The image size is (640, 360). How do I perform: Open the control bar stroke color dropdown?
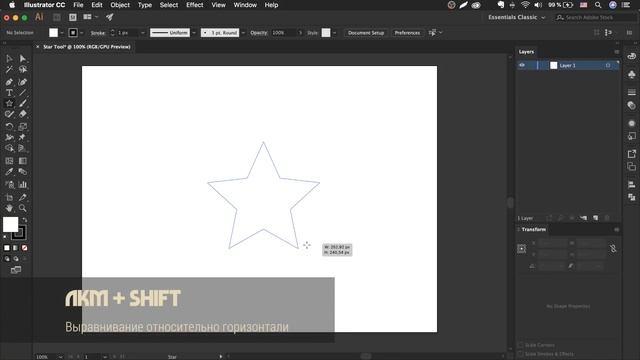pos(82,33)
